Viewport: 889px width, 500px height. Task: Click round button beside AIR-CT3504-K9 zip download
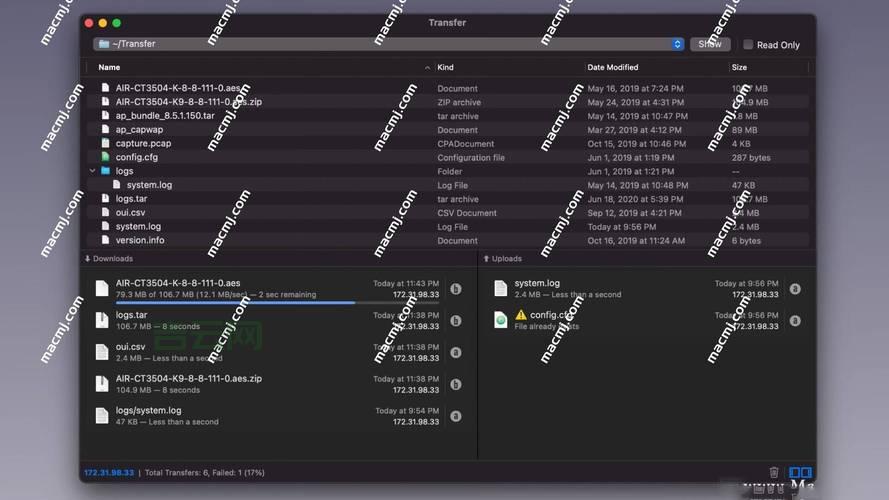(456, 384)
